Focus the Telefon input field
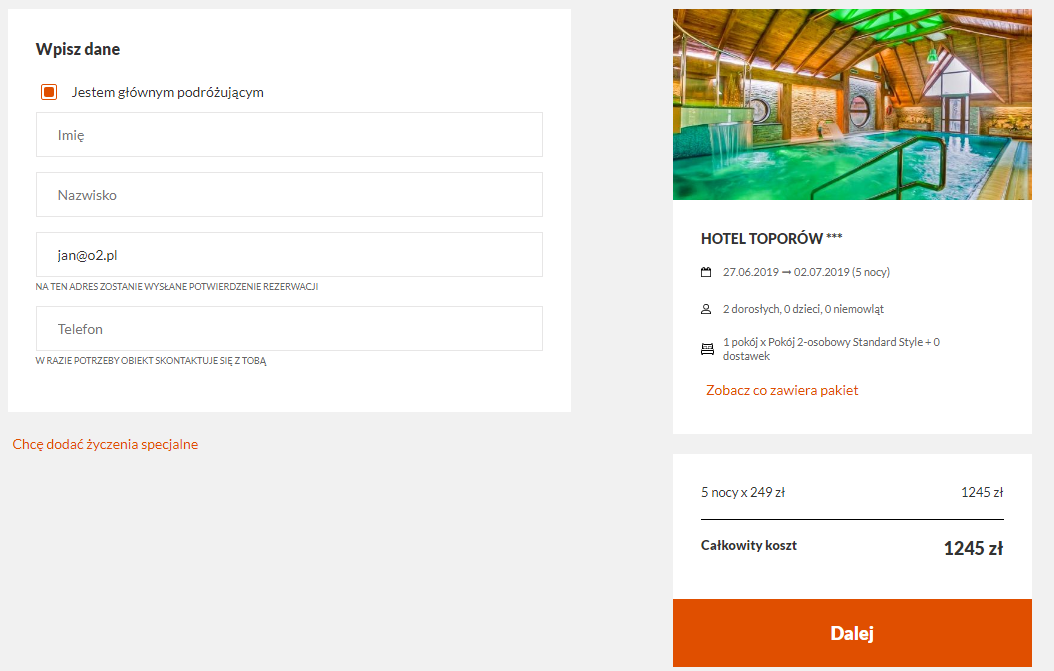Screen dimensions: 1054x671 [x=289, y=328]
